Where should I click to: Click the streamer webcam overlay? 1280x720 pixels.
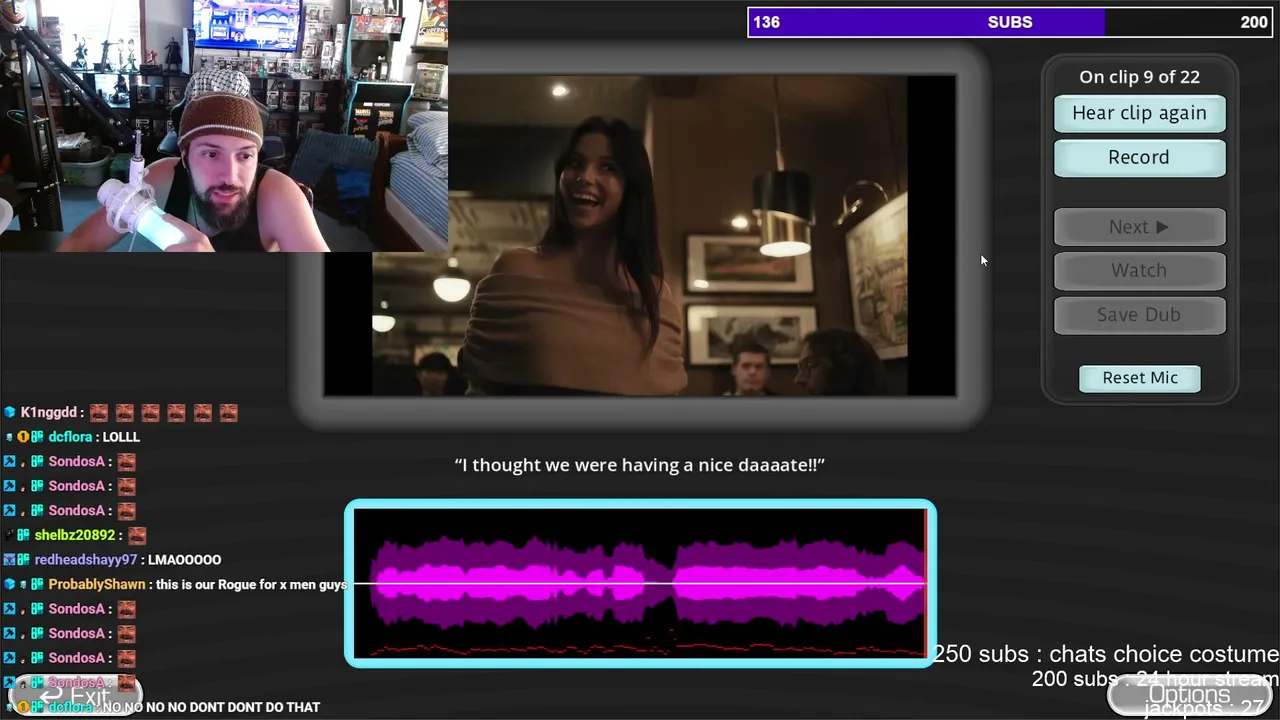[x=224, y=126]
